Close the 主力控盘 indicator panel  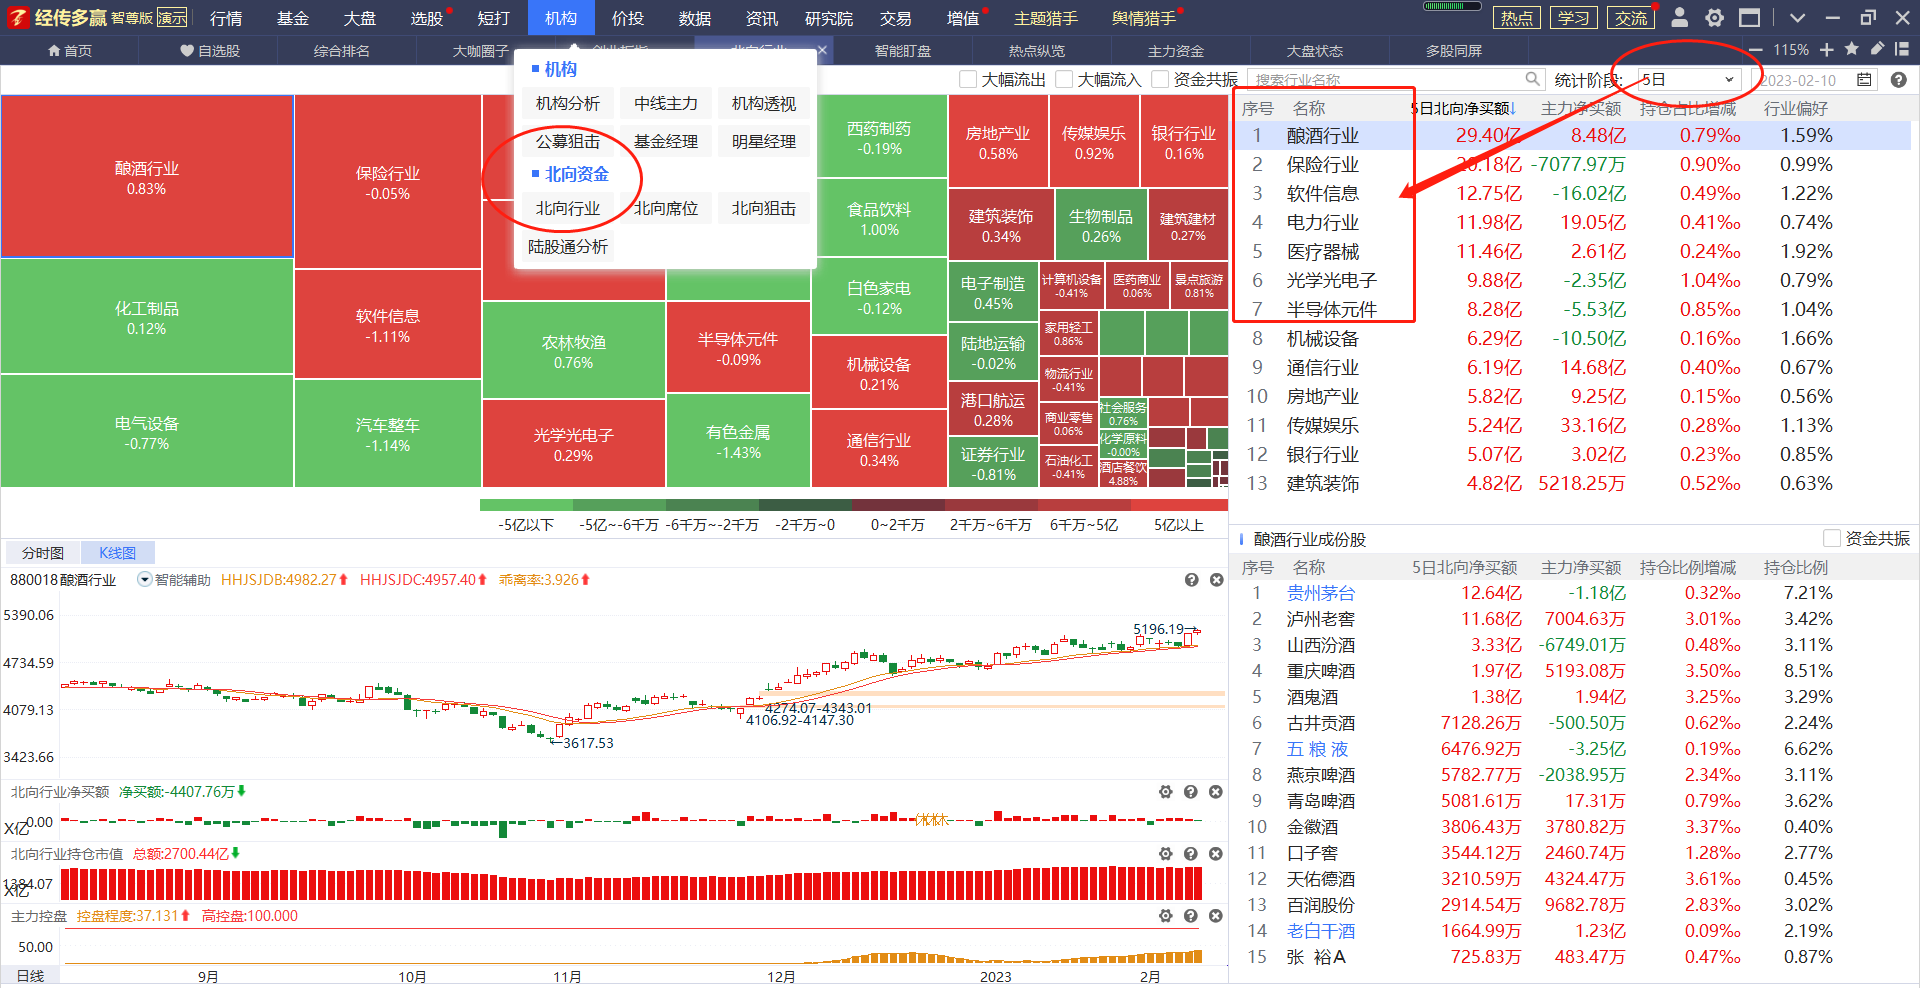pyautogui.click(x=1215, y=916)
